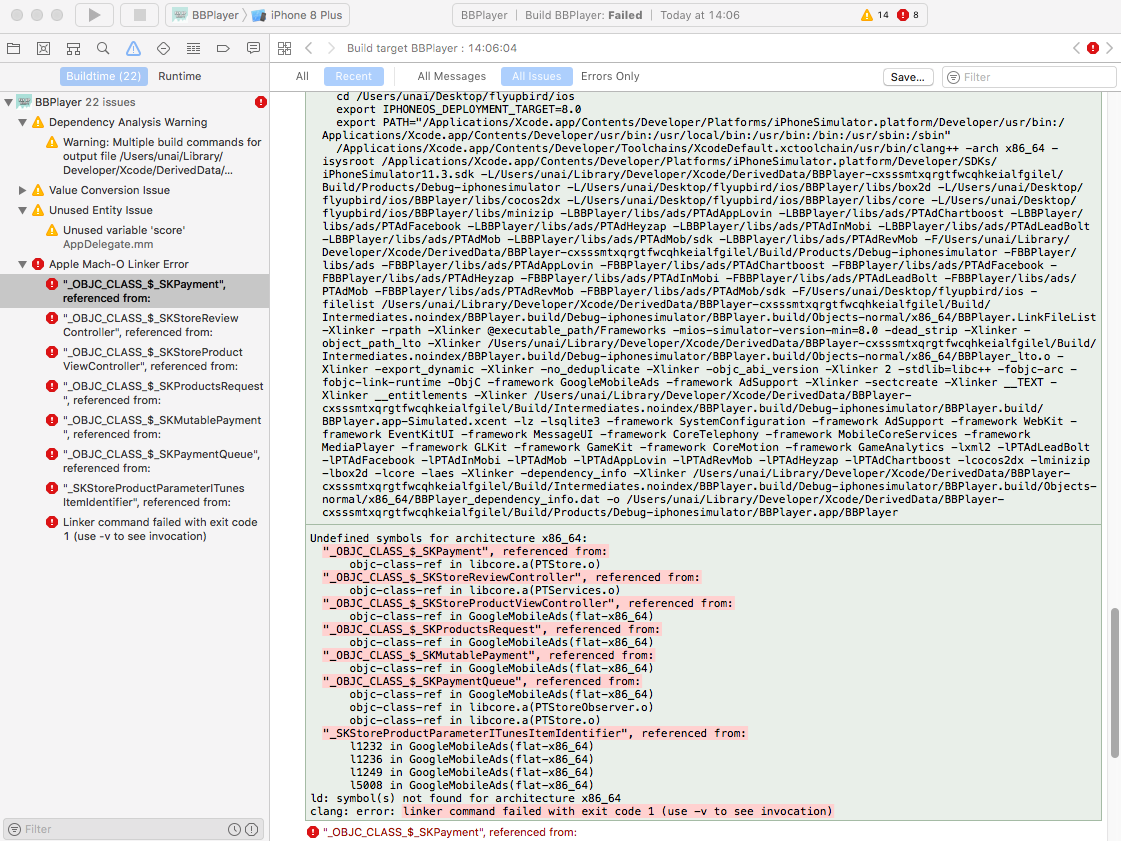This screenshot has width=1121, height=841.
Task: Collapse Apple Mach-O Linker Error group
Action: tap(23, 264)
